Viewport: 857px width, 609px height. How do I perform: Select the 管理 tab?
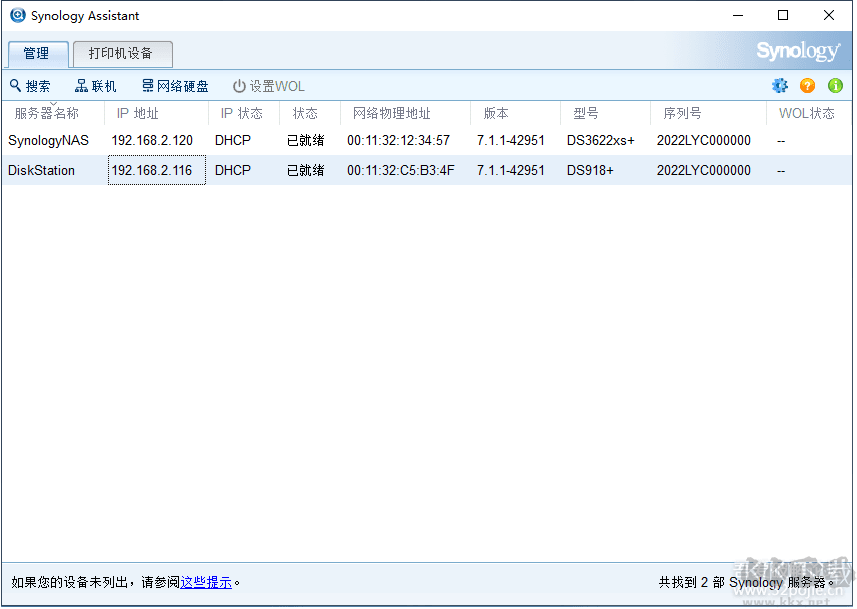[x=37, y=54]
